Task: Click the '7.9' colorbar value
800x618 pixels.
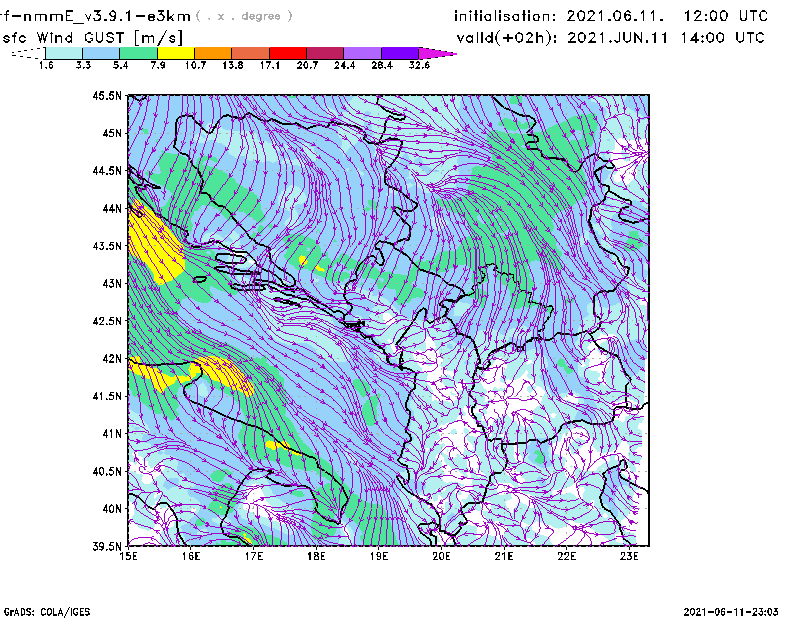Action: 158,65
